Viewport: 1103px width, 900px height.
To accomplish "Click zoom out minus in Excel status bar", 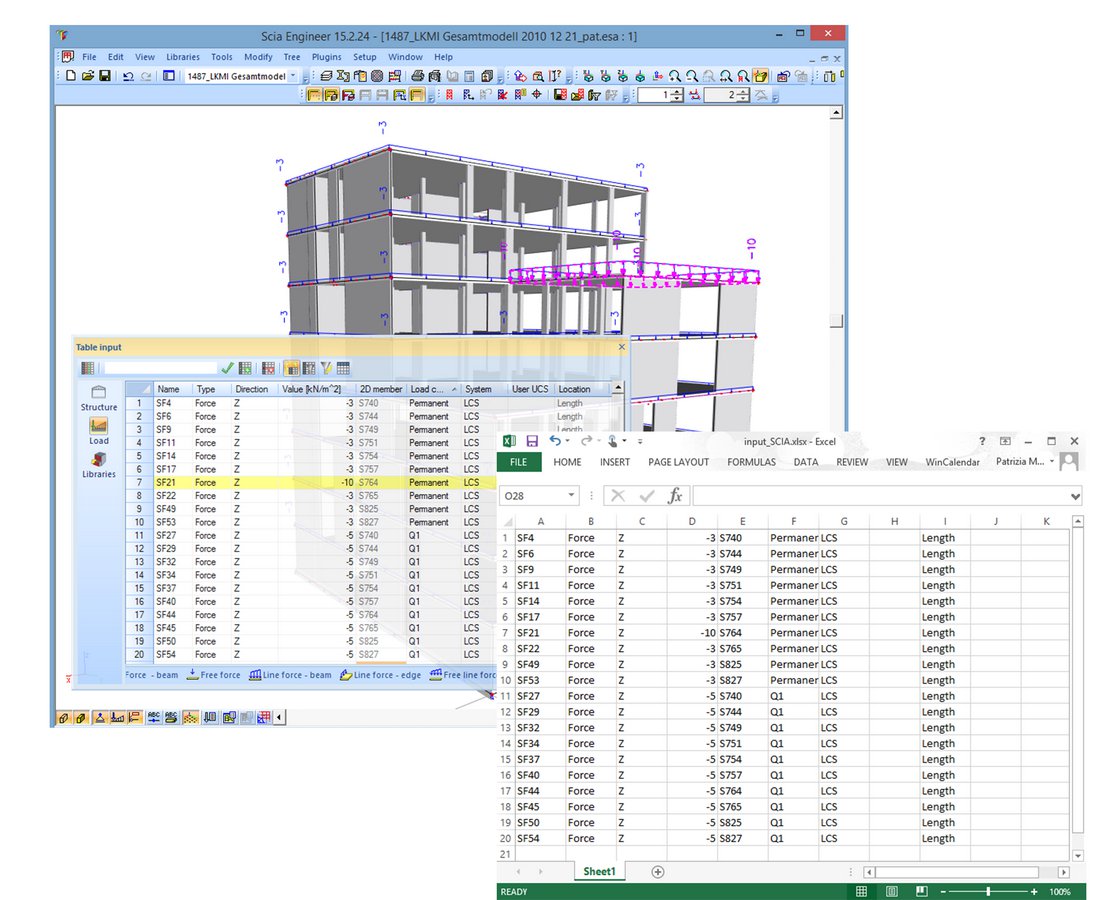I will [944, 892].
